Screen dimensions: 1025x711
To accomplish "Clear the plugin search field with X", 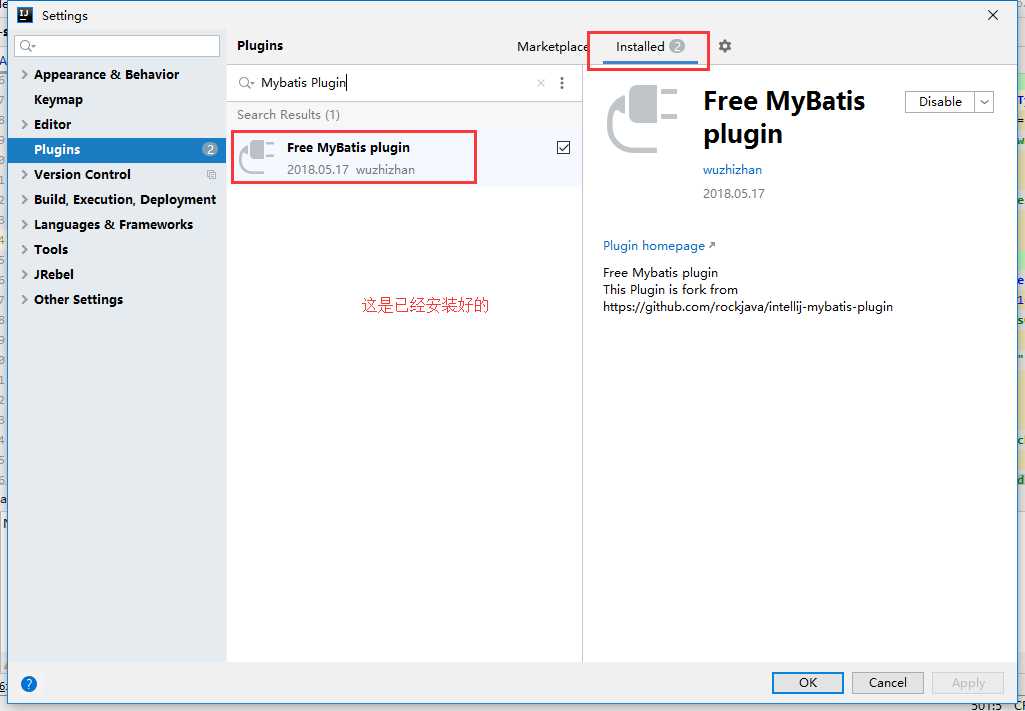I will coord(541,83).
